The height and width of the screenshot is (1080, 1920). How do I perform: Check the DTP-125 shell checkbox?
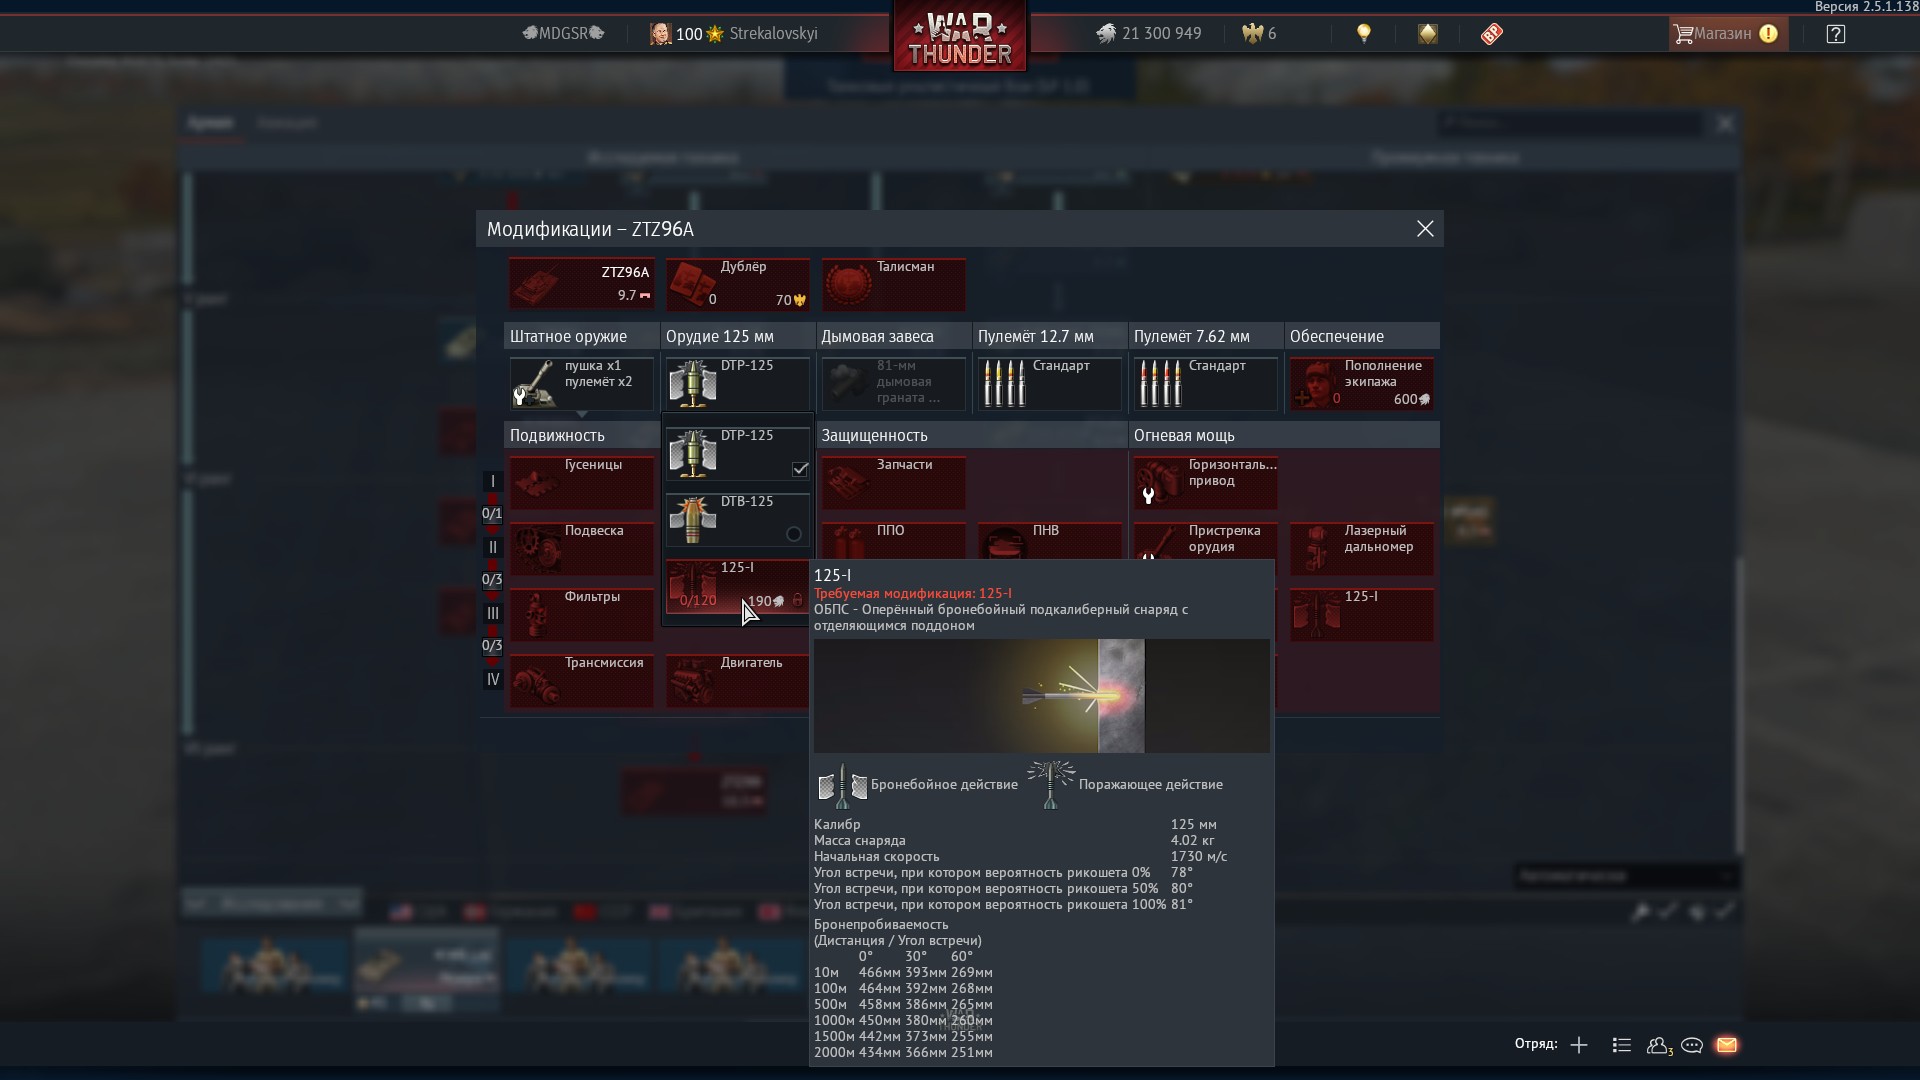click(x=800, y=468)
